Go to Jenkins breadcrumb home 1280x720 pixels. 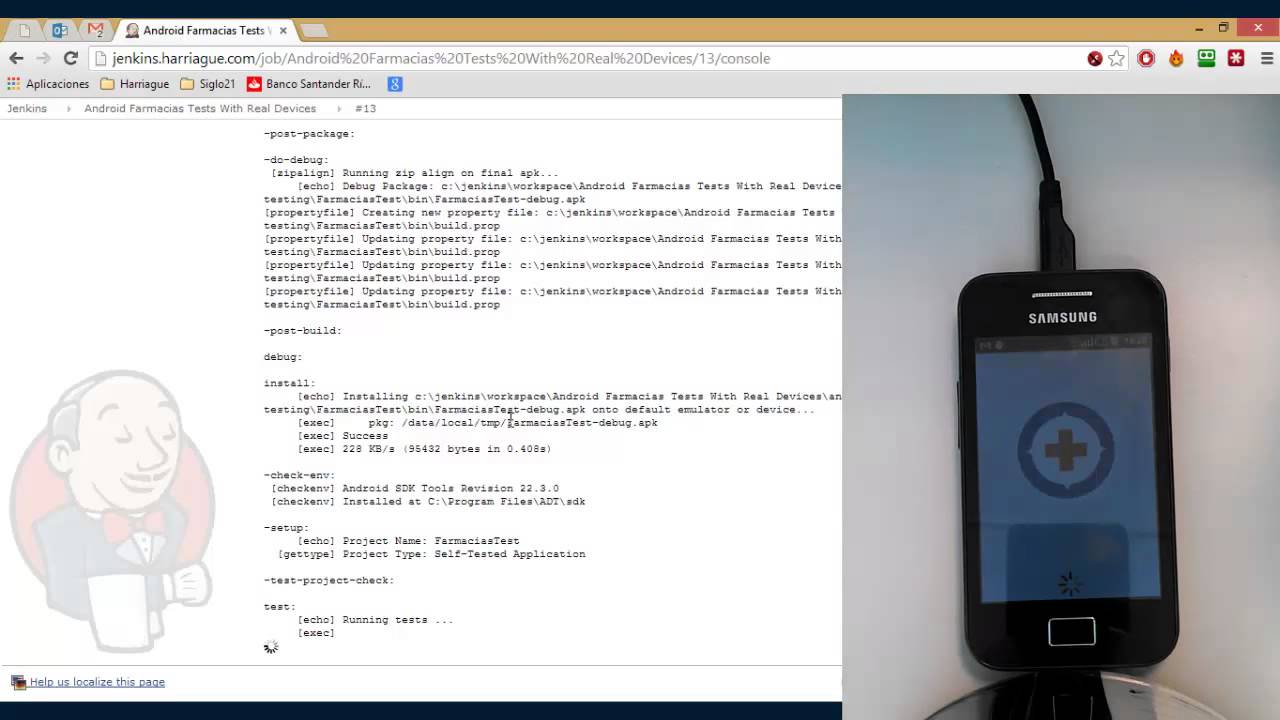coord(27,108)
